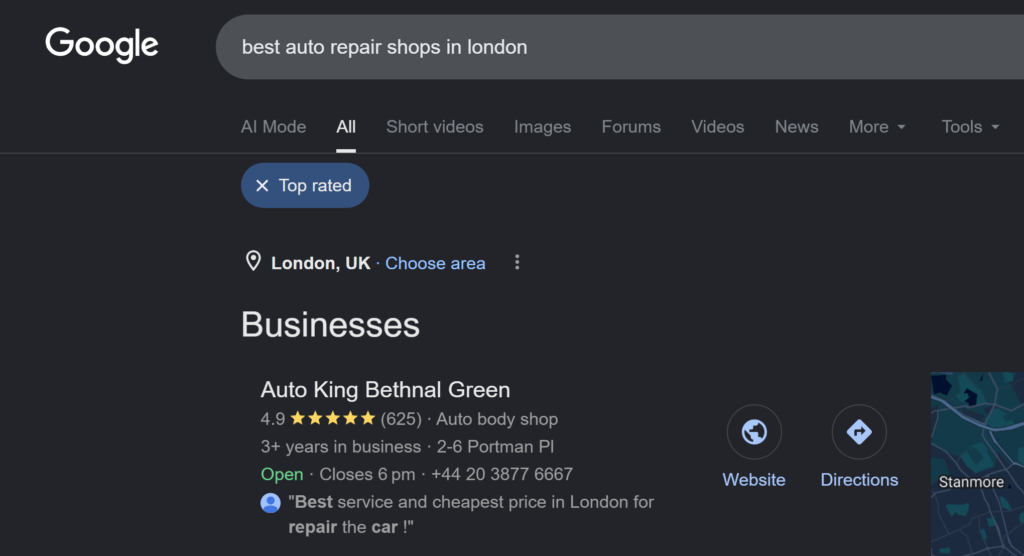Image resolution: width=1024 pixels, height=556 pixels.
Task: Open the Auto King Bethnal Green listing
Action: 385,389
